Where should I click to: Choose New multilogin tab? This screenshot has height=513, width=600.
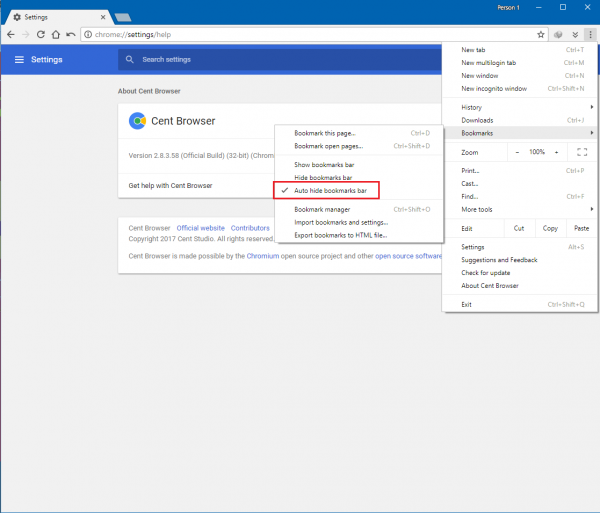point(520,63)
